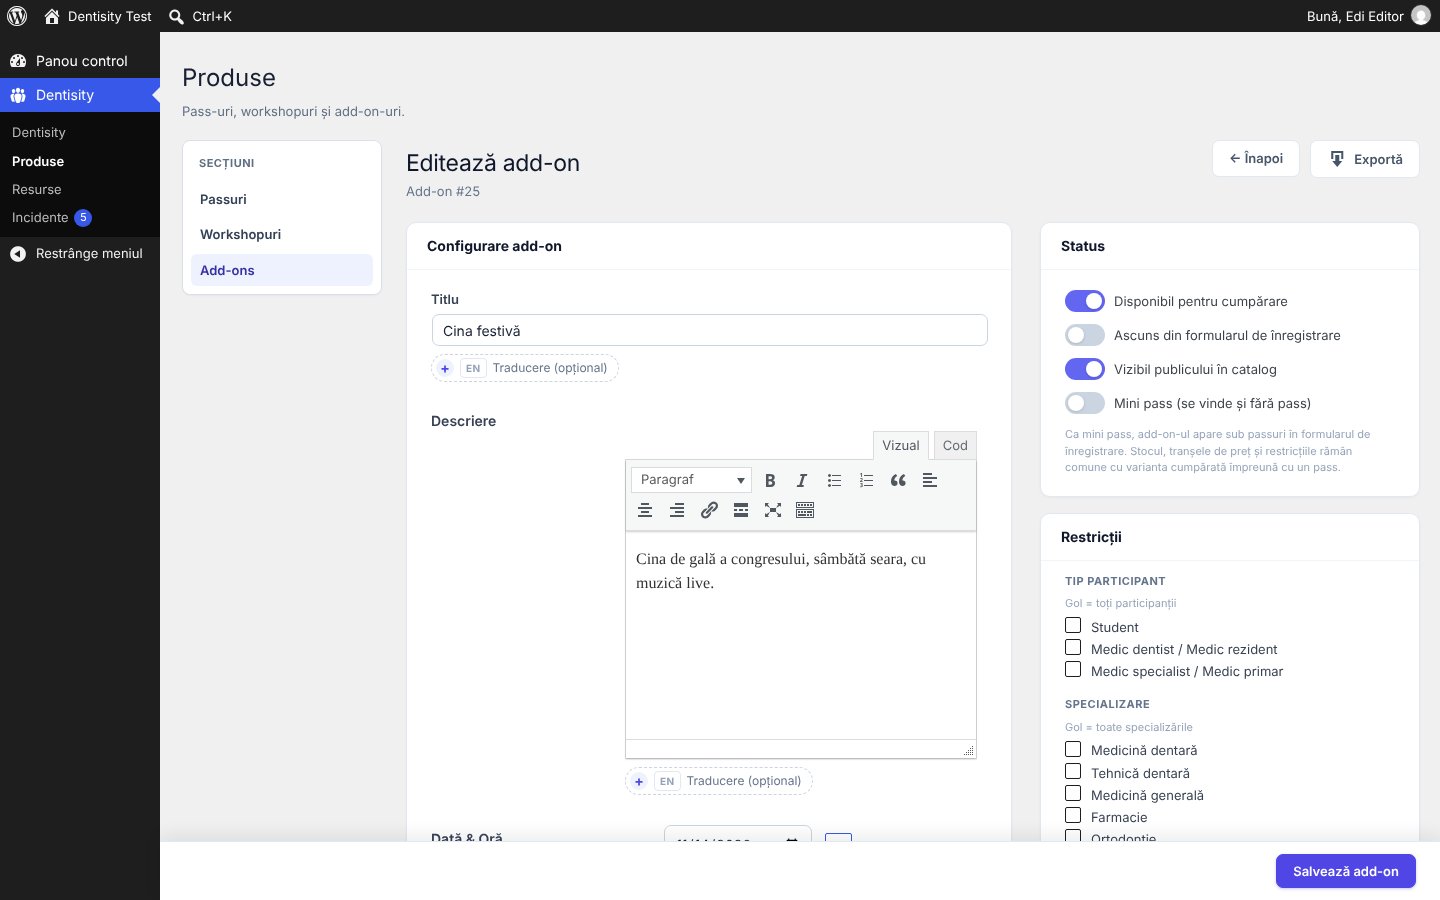Viewport: 1440px width, 900px height.
Task: Enable the Mini pass switch
Action: [x=1085, y=403]
